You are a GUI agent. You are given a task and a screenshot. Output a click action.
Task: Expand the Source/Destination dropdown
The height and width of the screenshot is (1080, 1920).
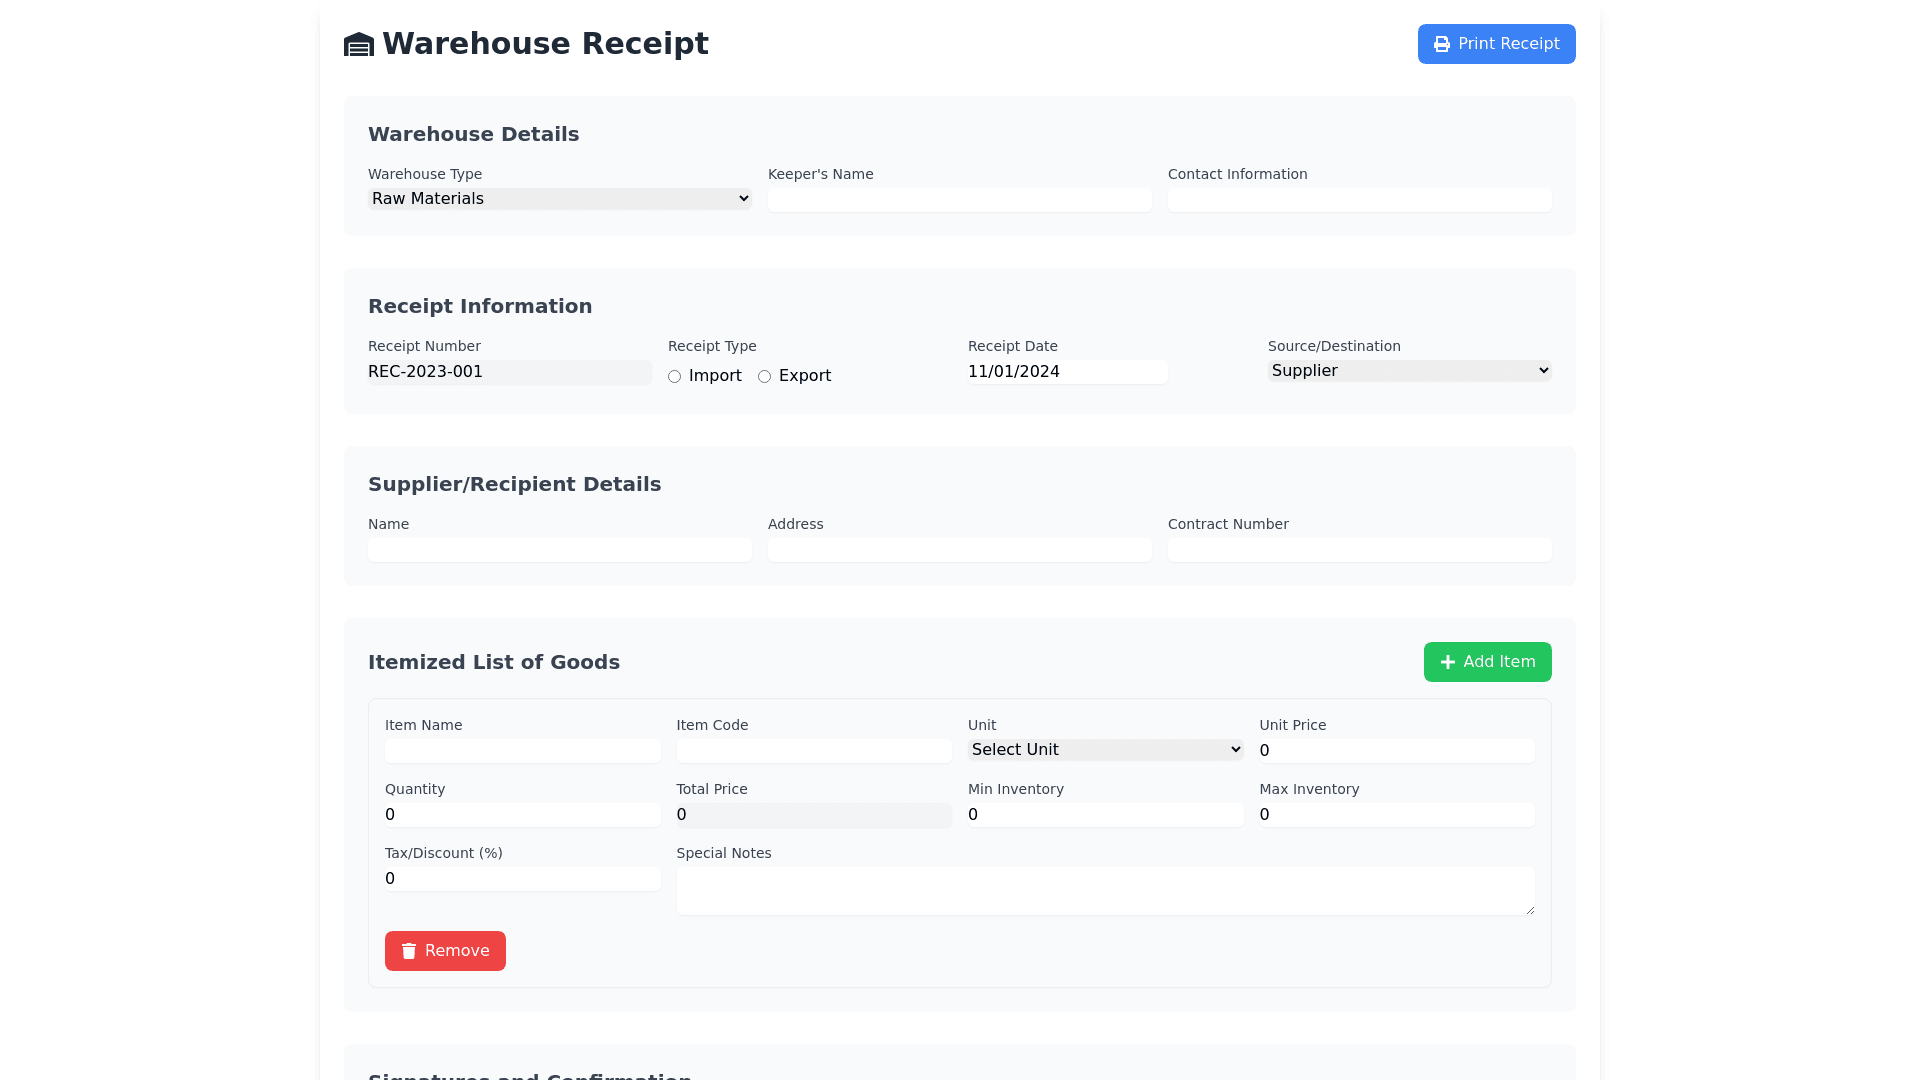pyautogui.click(x=1409, y=371)
